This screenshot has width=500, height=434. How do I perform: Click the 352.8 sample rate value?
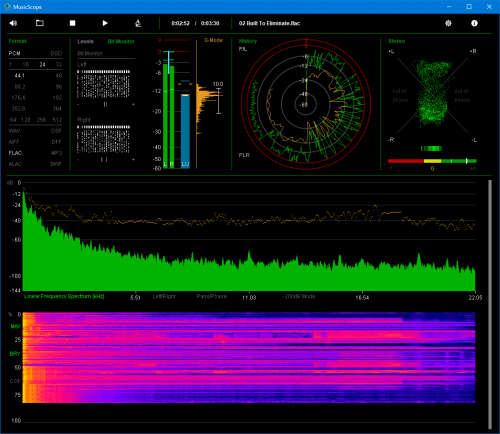pyautogui.click(x=18, y=109)
